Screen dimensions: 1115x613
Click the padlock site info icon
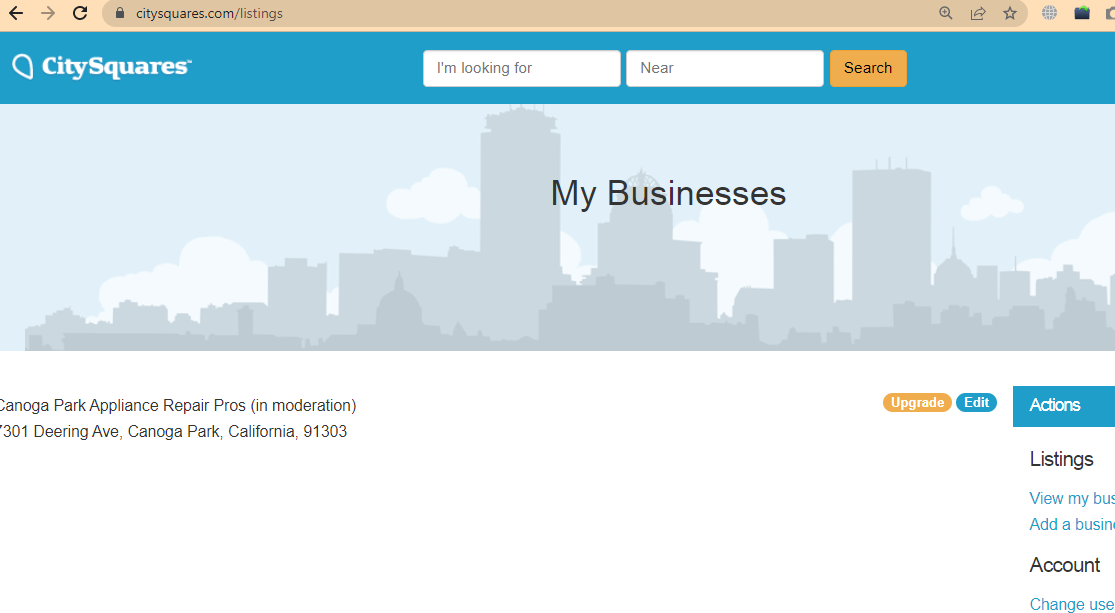119,13
